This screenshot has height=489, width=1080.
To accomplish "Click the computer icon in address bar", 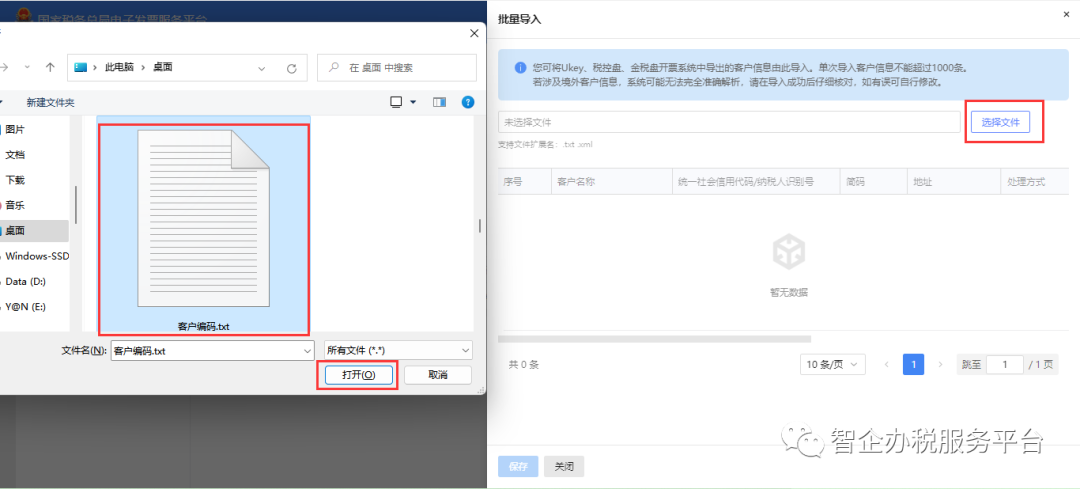I will [81, 67].
